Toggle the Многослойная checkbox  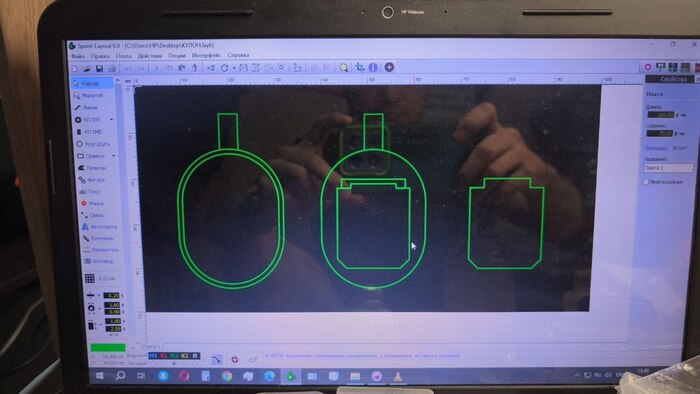tap(646, 182)
